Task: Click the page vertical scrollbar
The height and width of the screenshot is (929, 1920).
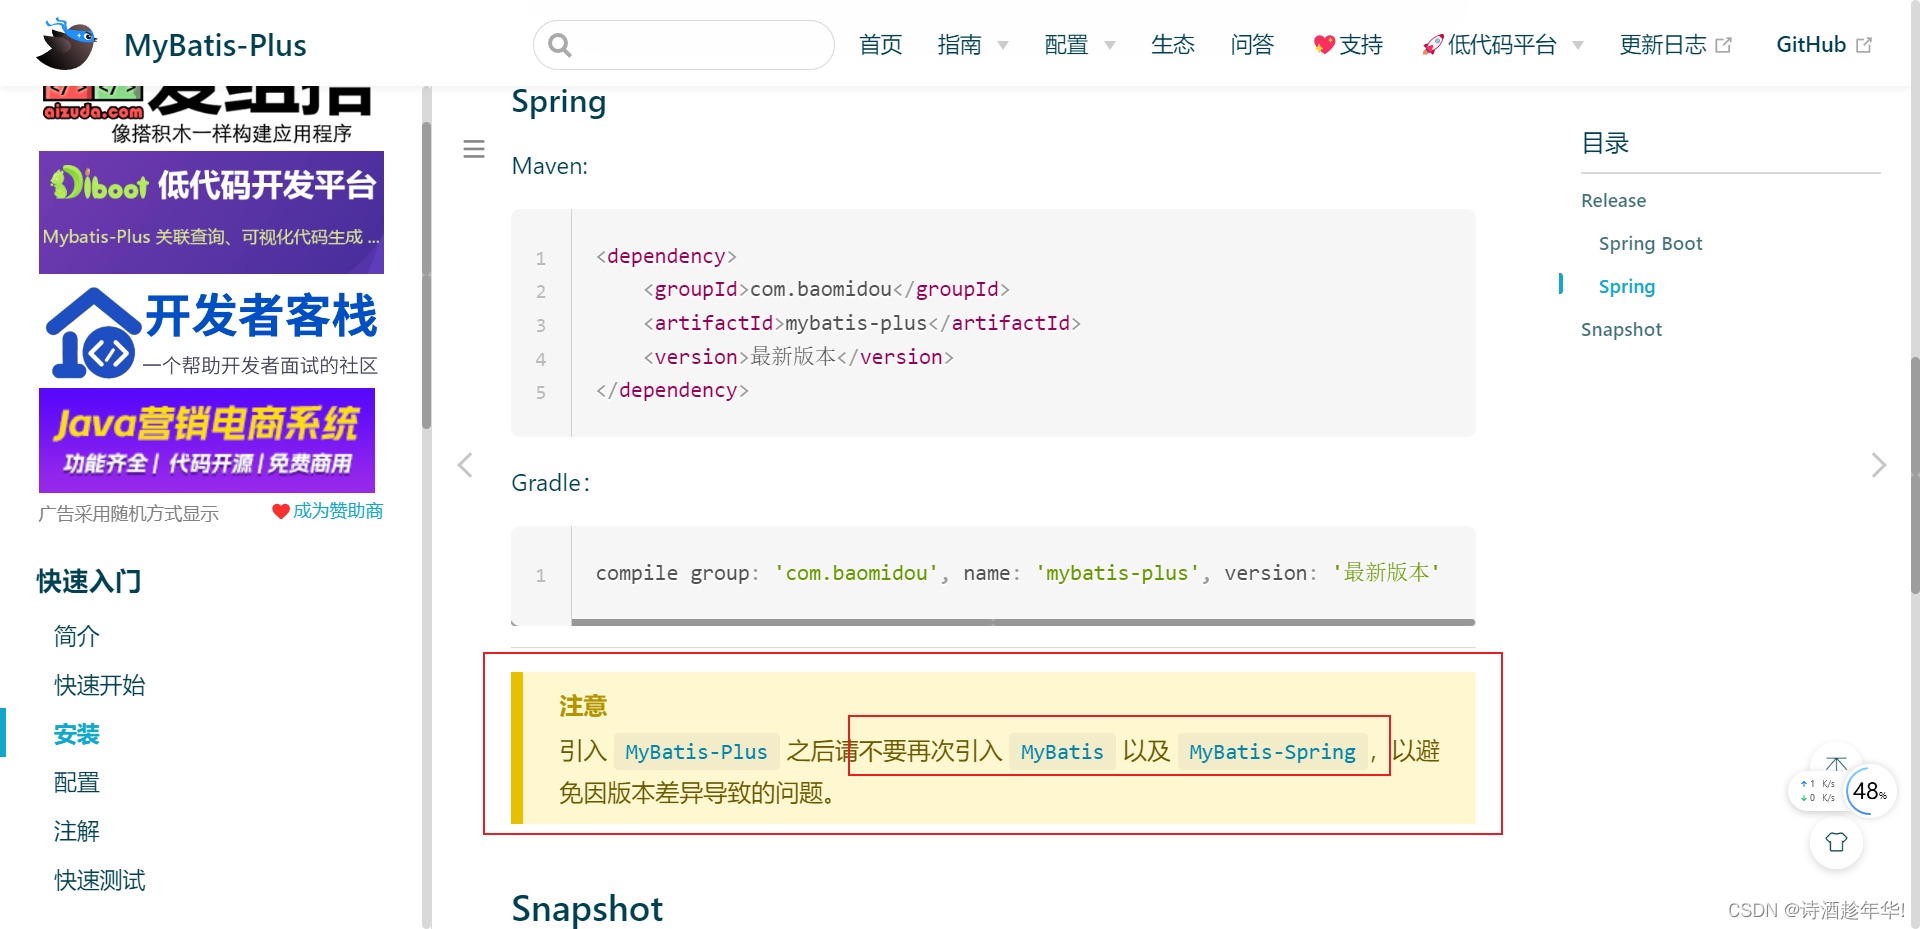Action: tap(1915, 475)
